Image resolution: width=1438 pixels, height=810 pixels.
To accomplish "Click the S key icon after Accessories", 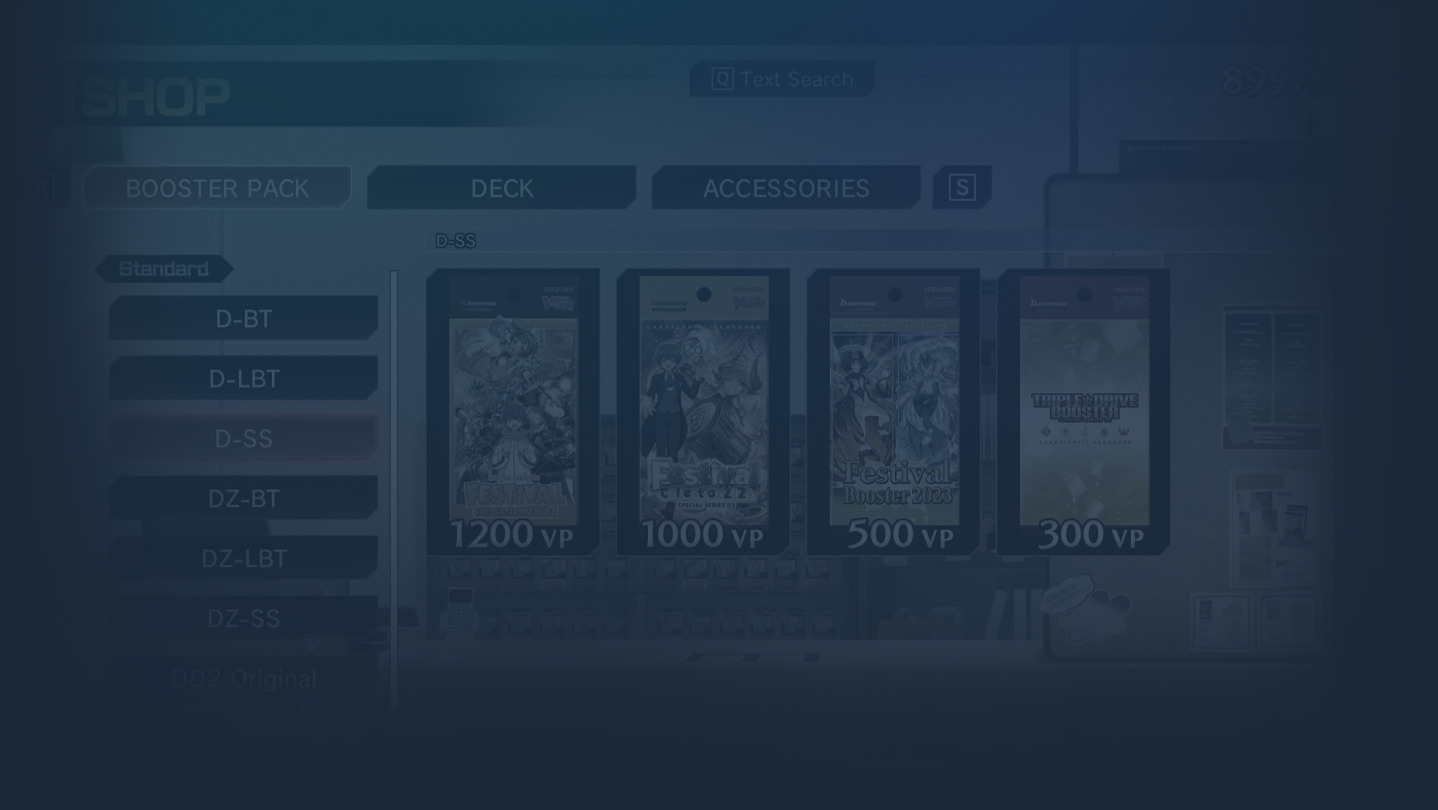I will point(962,187).
